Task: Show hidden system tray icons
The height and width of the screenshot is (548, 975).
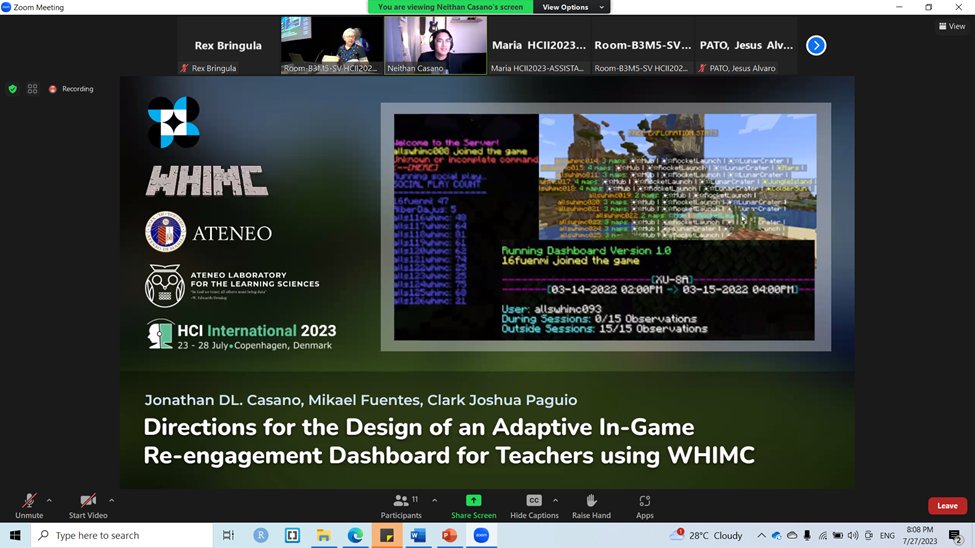Action: click(x=761, y=535)
